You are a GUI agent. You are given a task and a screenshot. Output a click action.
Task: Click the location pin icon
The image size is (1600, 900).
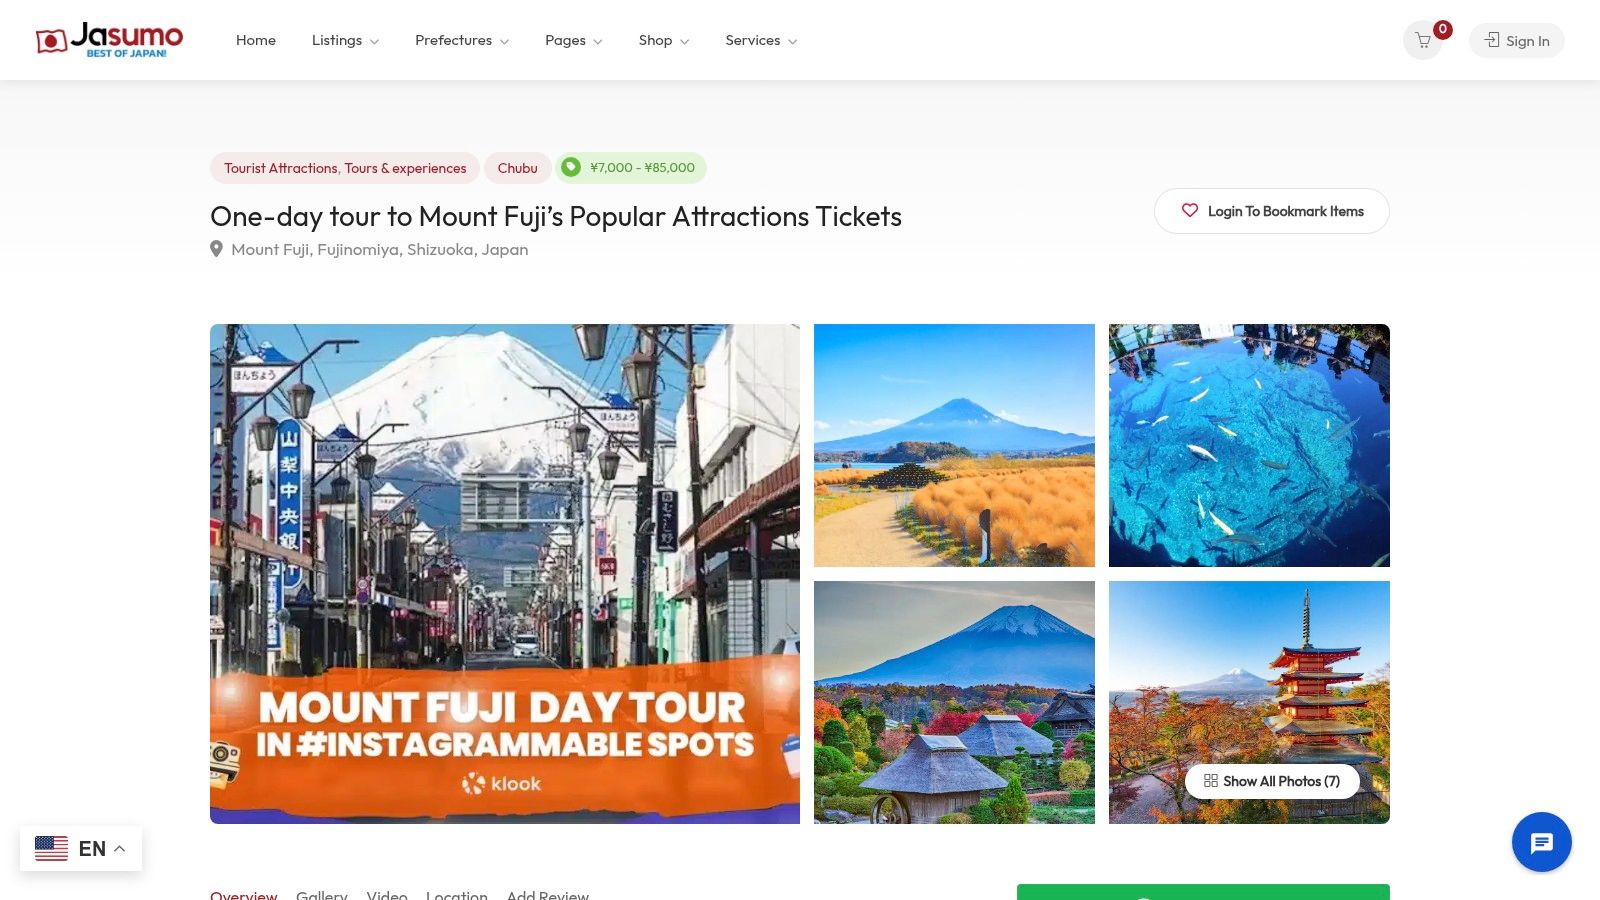pos(216,249)
